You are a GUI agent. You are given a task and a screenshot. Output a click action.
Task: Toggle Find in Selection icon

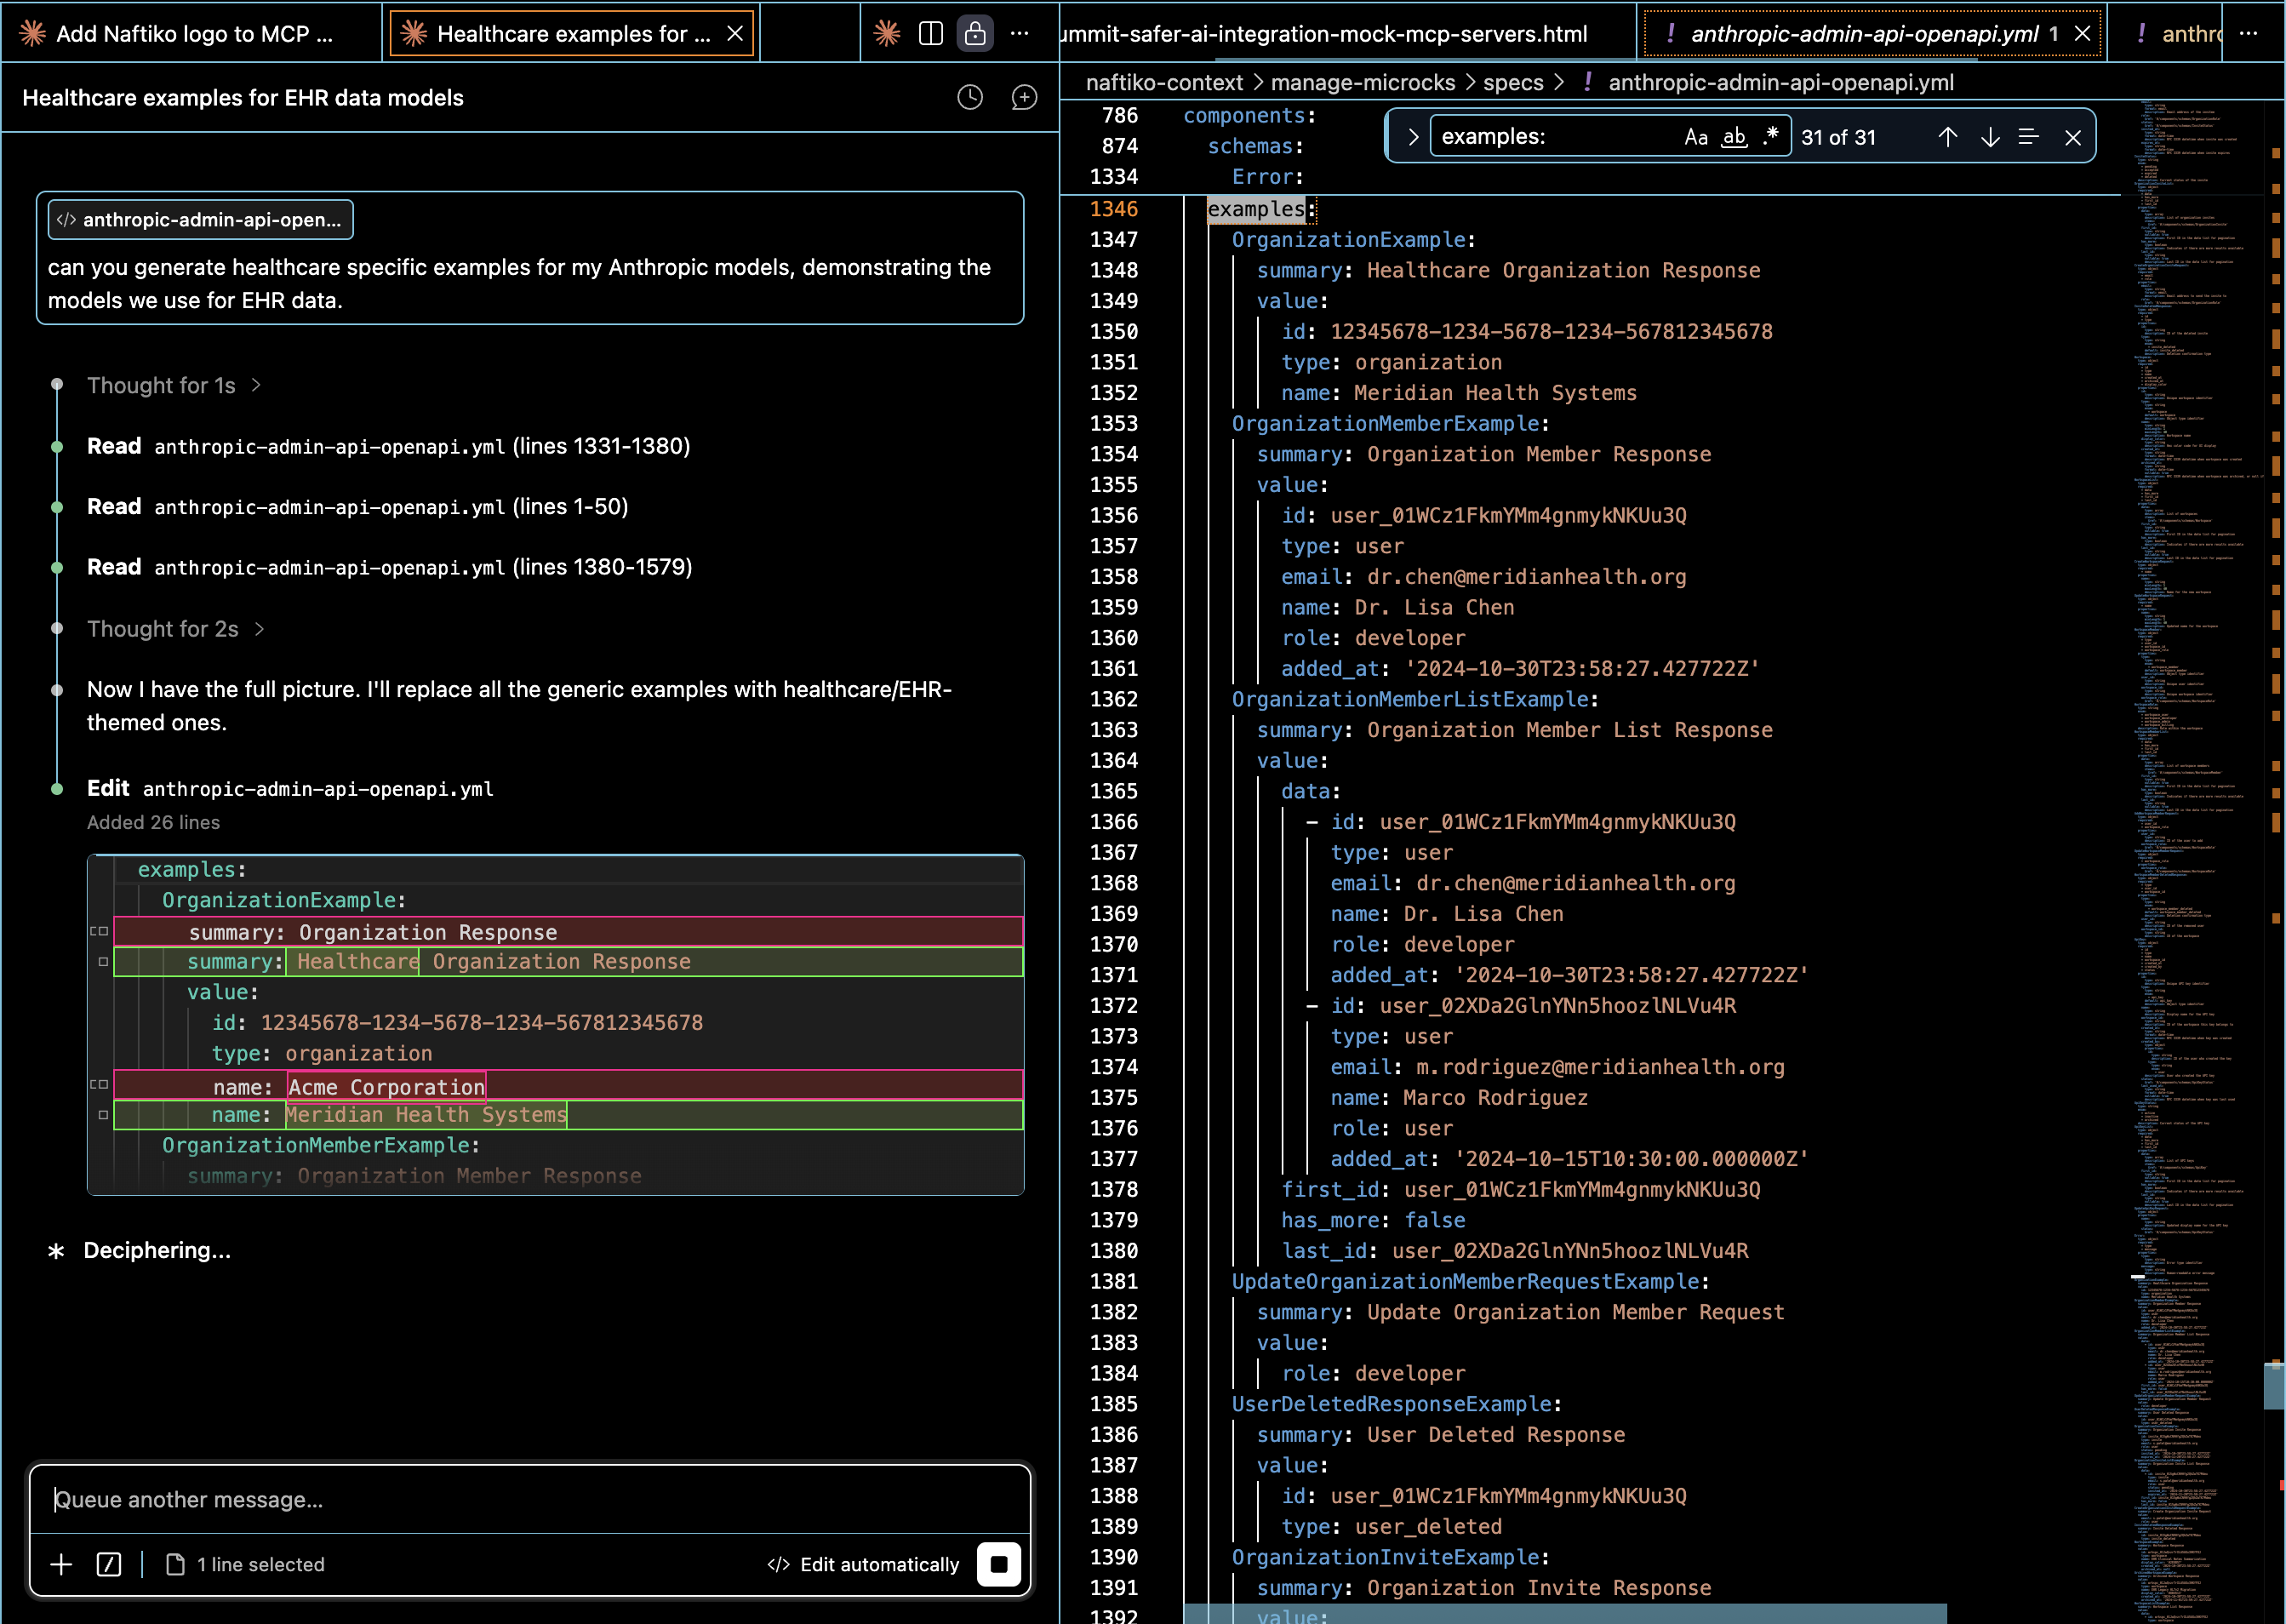pos(2029,137)
